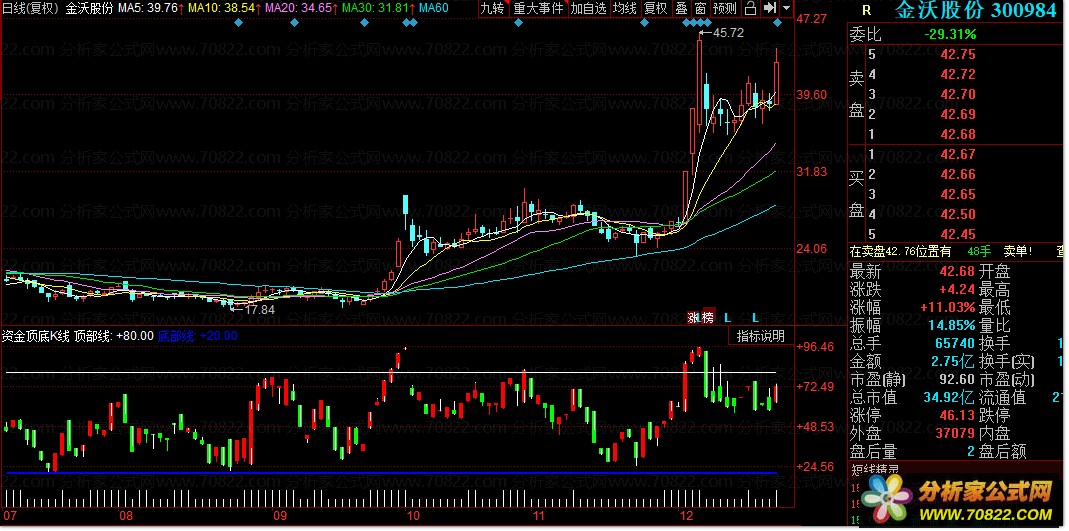Click the 涨榜 badge under the price chart
1069x531 pixels.
pyautogui.click(x=700, y=317)
